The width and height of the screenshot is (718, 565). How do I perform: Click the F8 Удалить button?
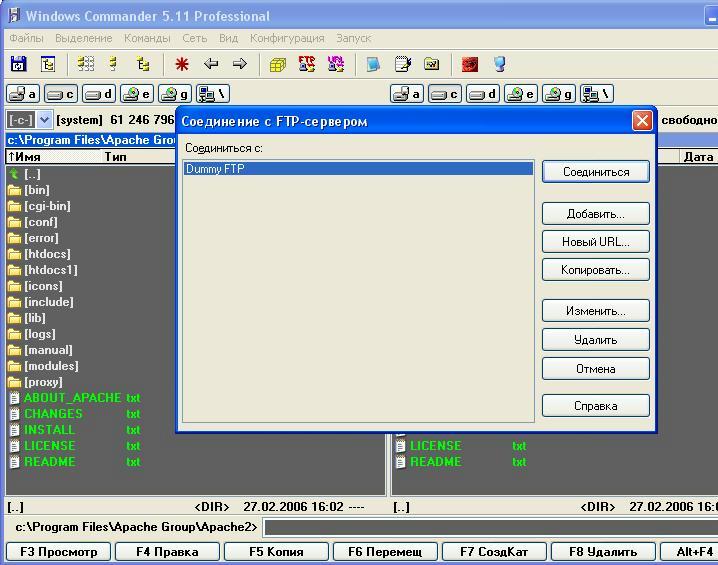(603, 552)
